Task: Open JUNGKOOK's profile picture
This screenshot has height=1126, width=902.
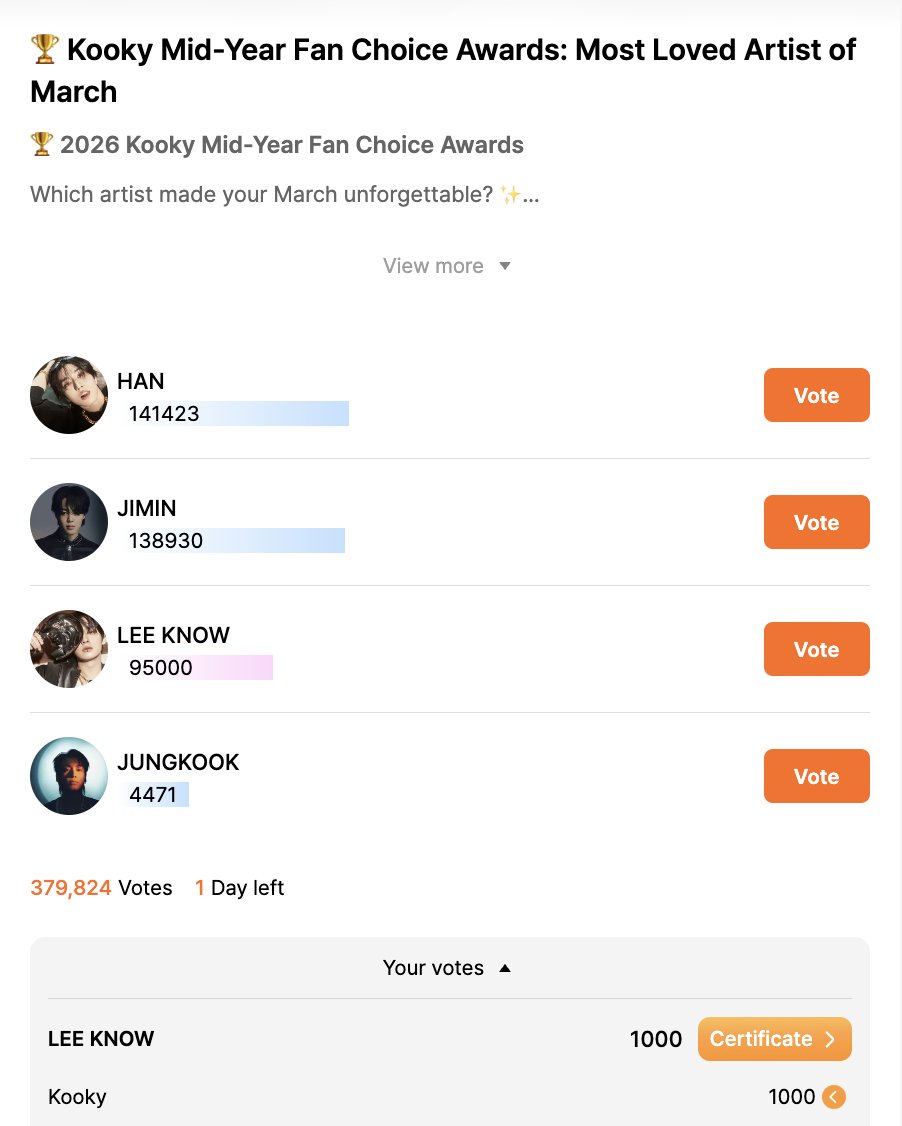Action: [69, 776]
